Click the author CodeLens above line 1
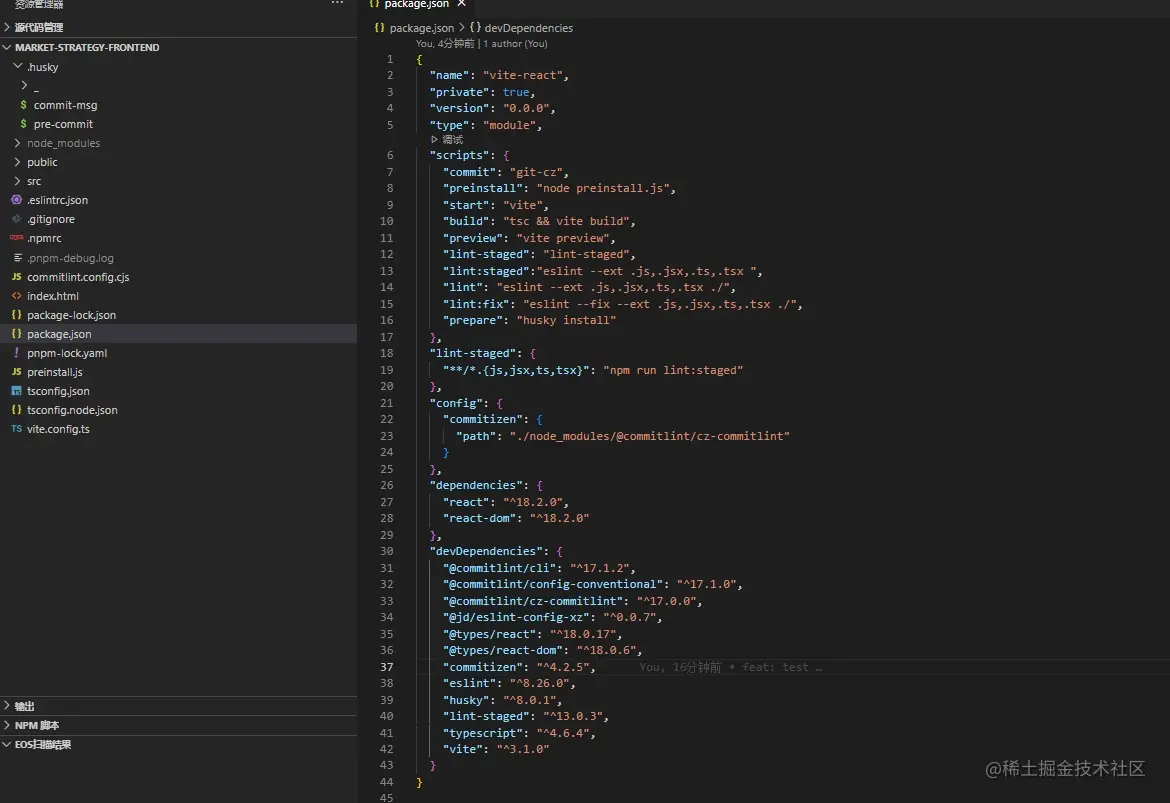Image resolution: width=1170 pixels, height=803 pixels. 481,43
